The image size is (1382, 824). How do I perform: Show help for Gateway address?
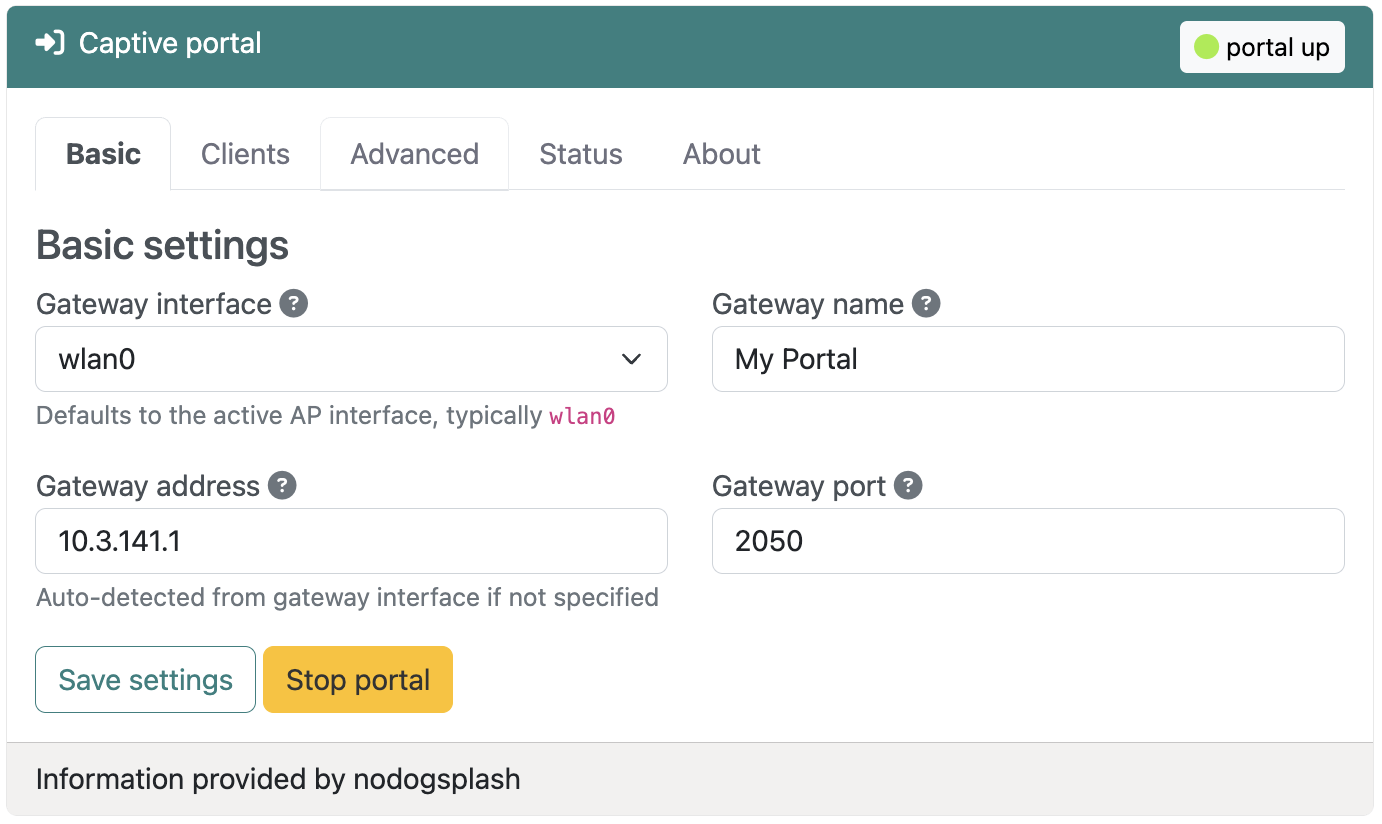[282, 486]
